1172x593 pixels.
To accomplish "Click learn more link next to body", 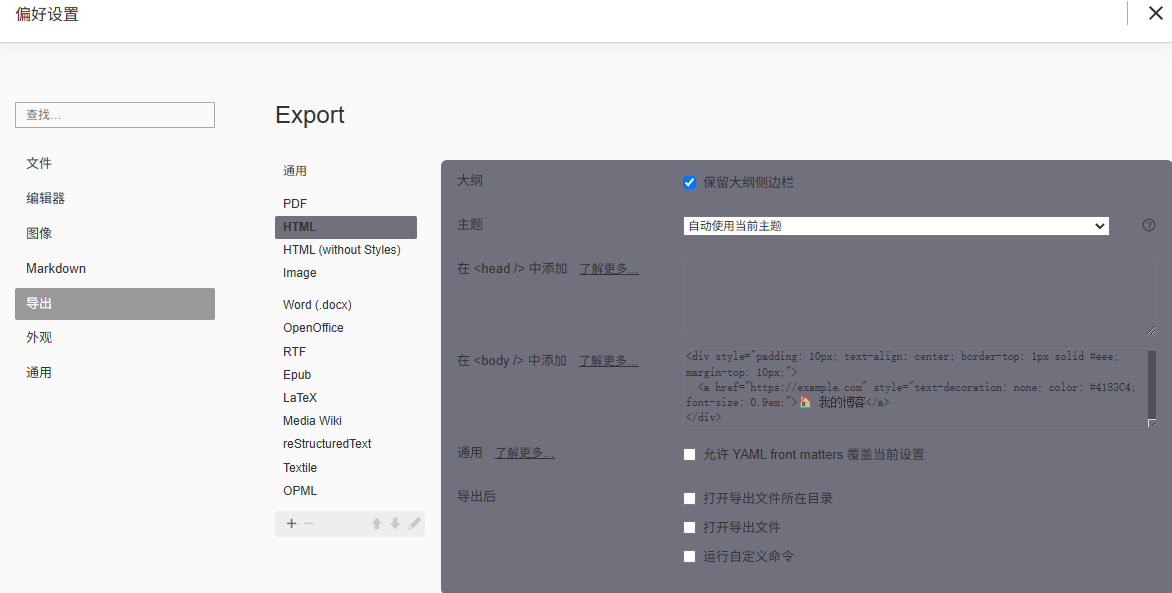I will point(608,360).
